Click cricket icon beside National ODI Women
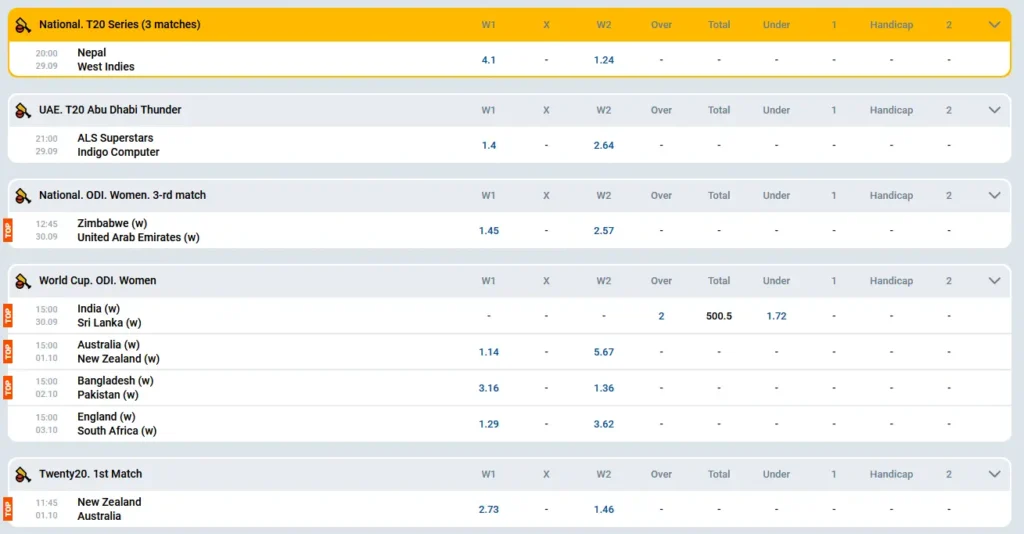 point(23,195)
